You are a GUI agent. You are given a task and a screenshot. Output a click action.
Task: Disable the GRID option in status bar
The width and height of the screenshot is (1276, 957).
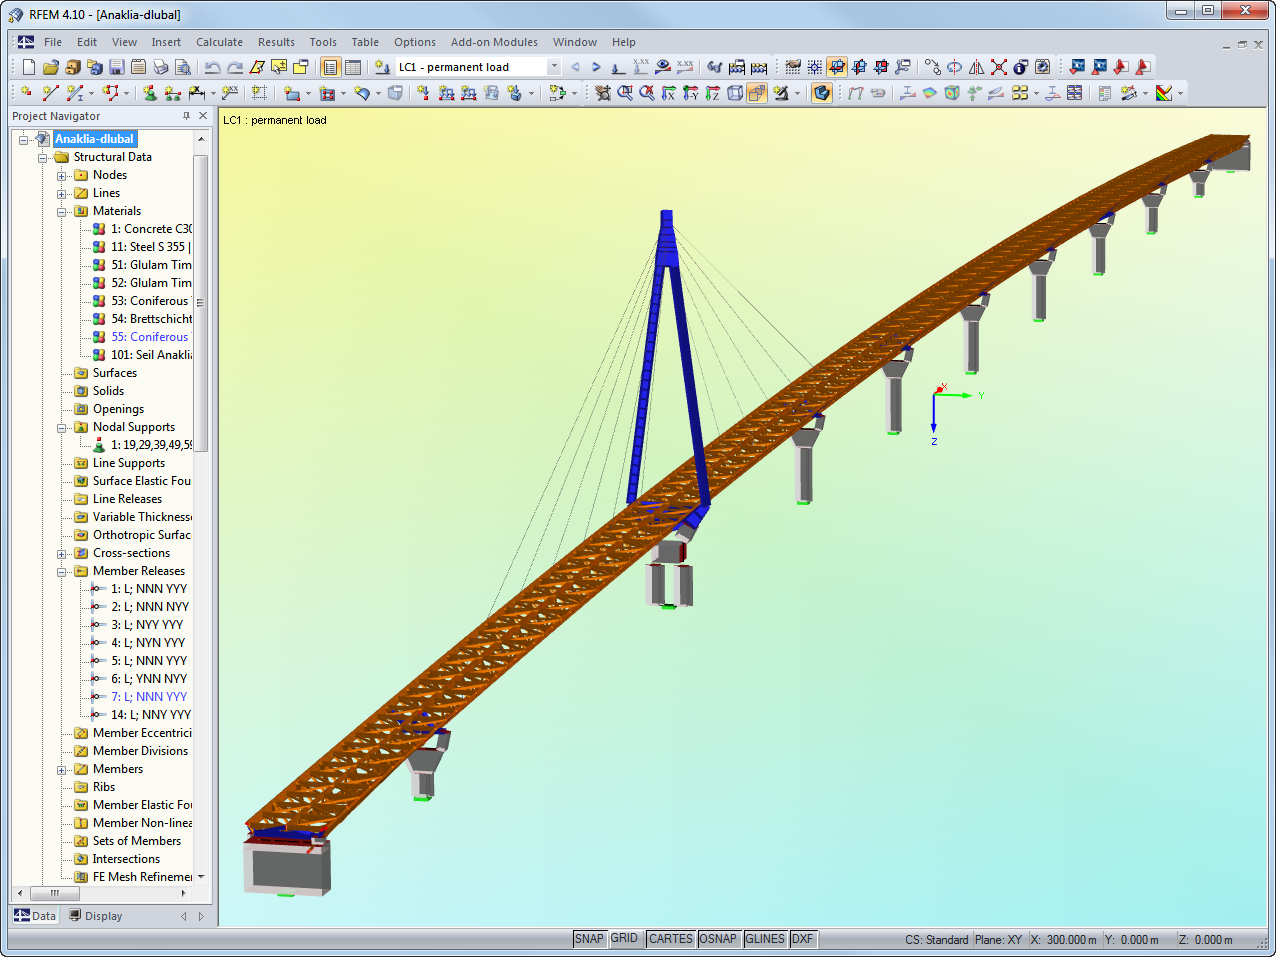click(x=625, y=938)
